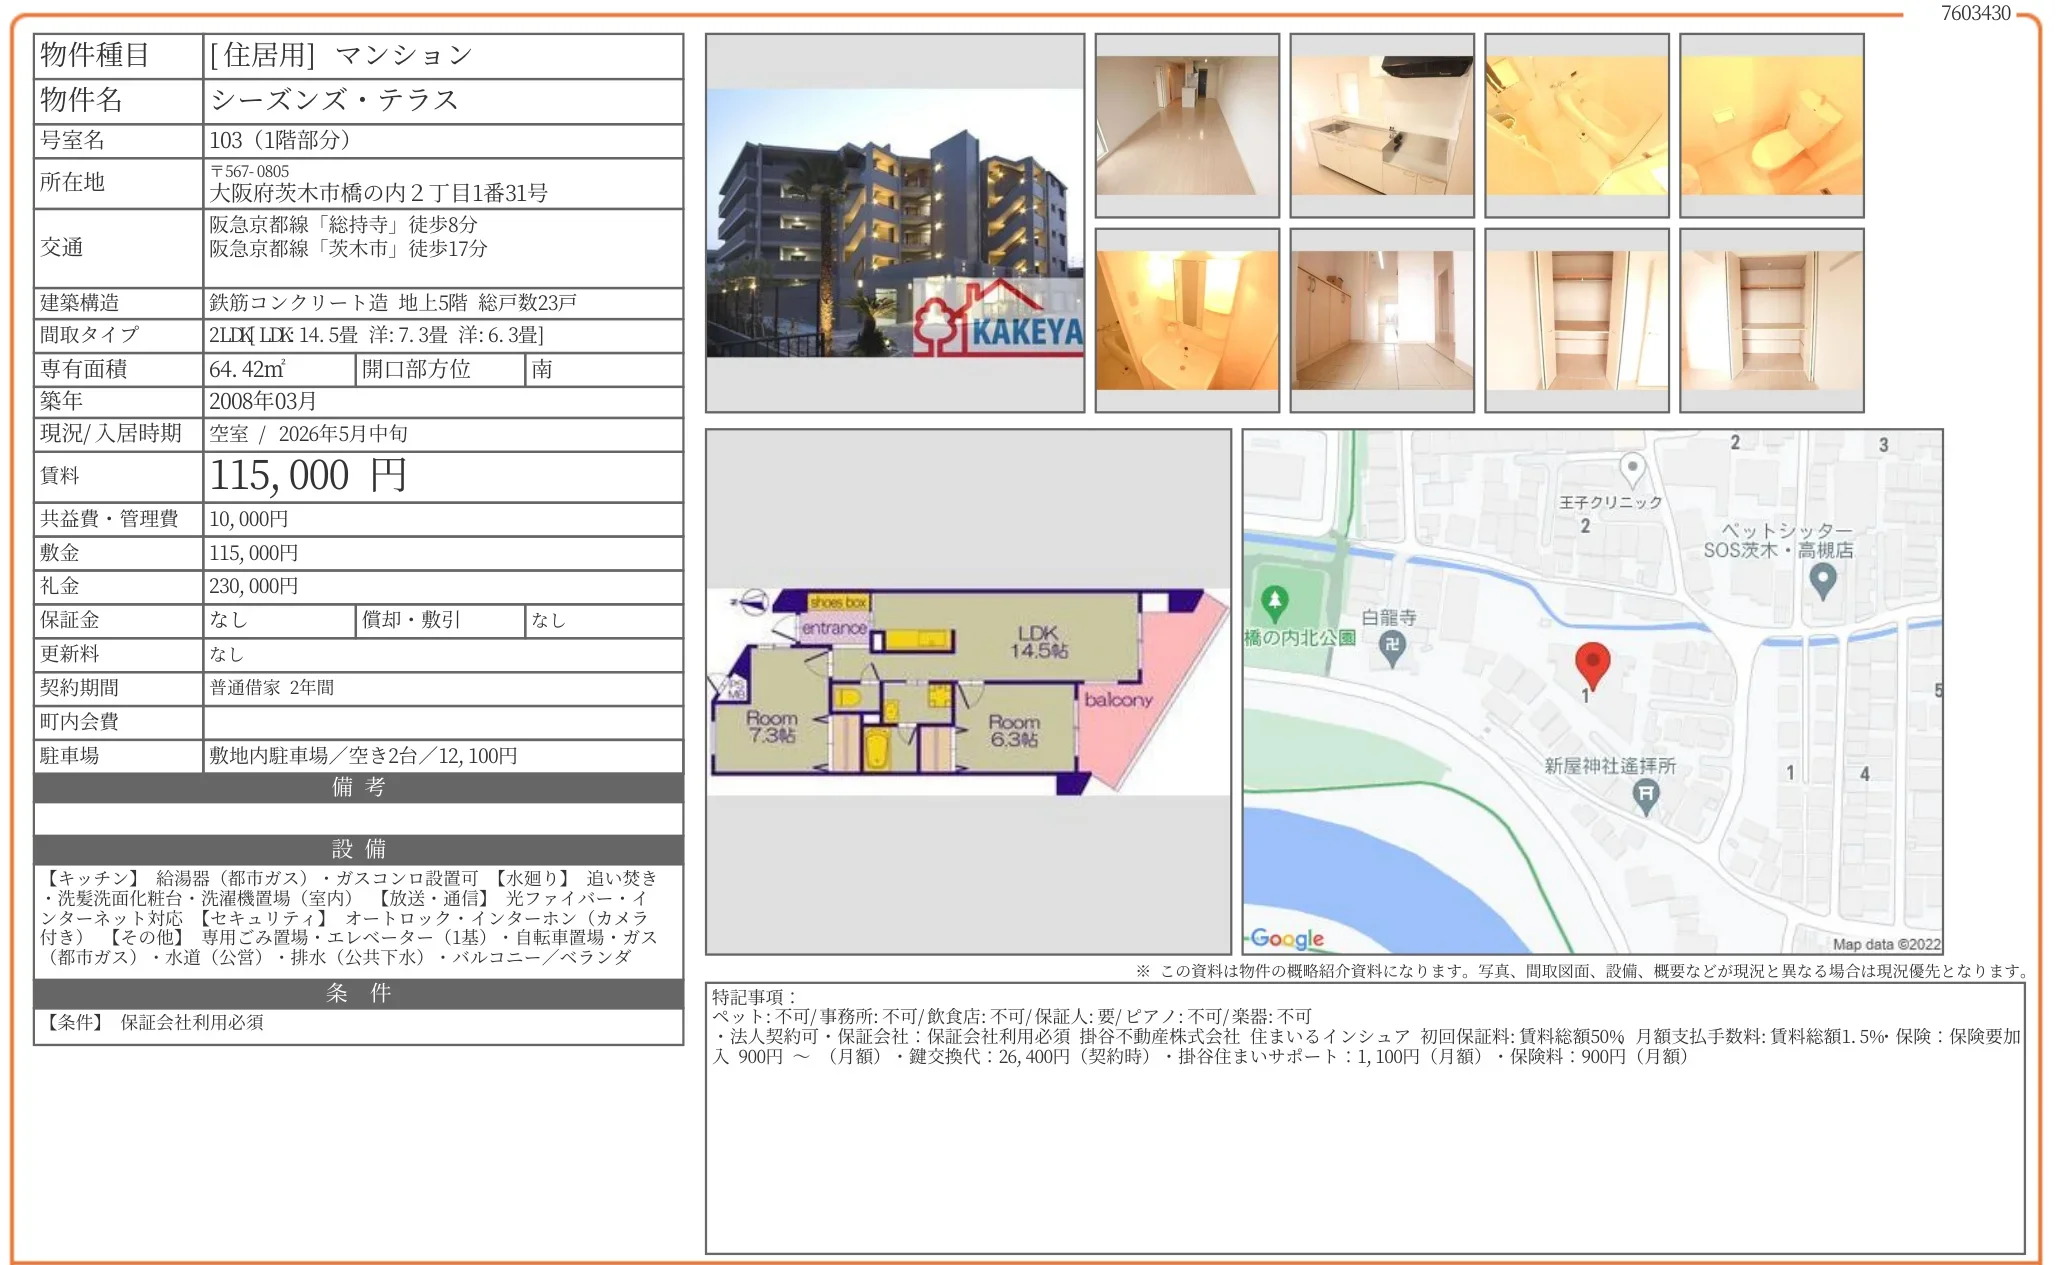Open the washbasin vanity thumbnail
This screenshot has height=1265, width=2056.
[1186, 320]
